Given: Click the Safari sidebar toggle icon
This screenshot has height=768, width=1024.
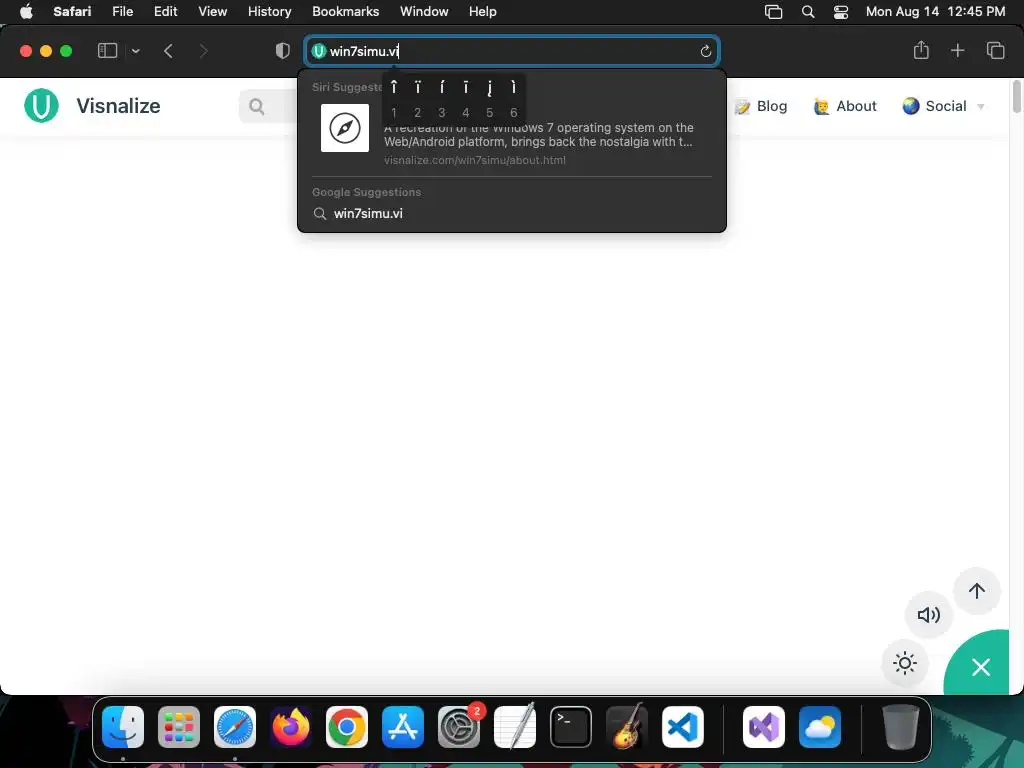Looking at the screenshot, I should pyautogui.click(x=107, y=51).
